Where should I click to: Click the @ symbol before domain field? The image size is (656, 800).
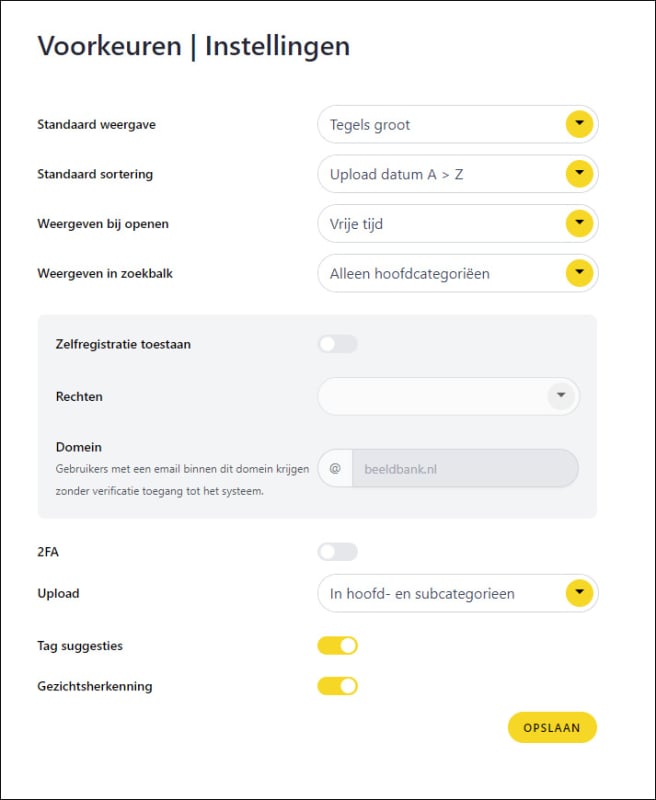tap(335, 468)
